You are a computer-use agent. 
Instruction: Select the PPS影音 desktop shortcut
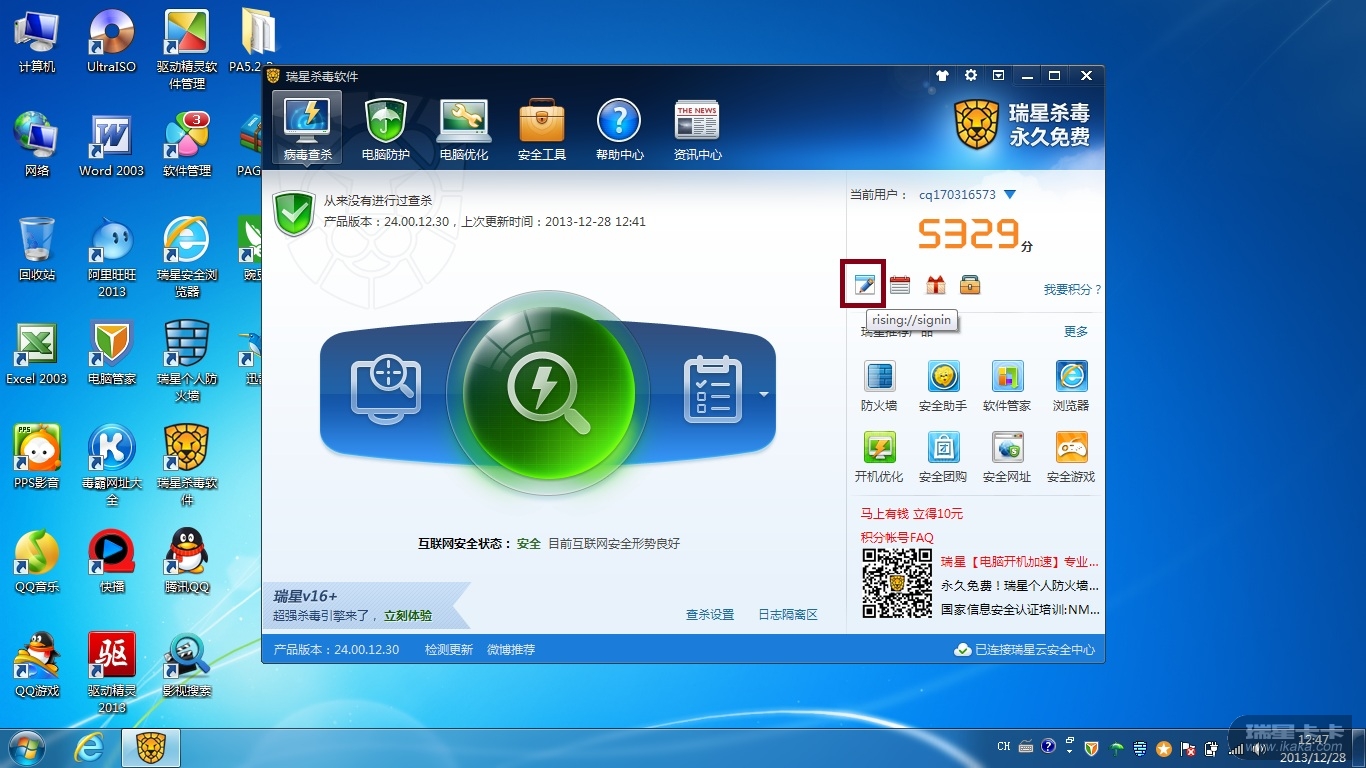[37, 458]
